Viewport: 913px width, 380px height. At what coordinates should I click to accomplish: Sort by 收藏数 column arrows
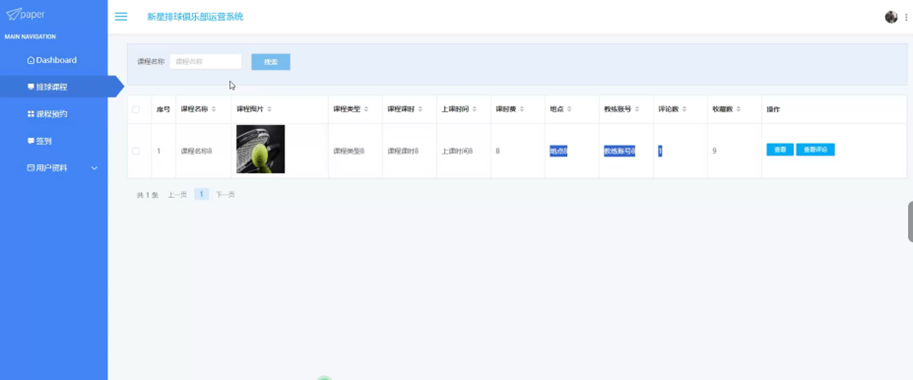click(738, 109)
